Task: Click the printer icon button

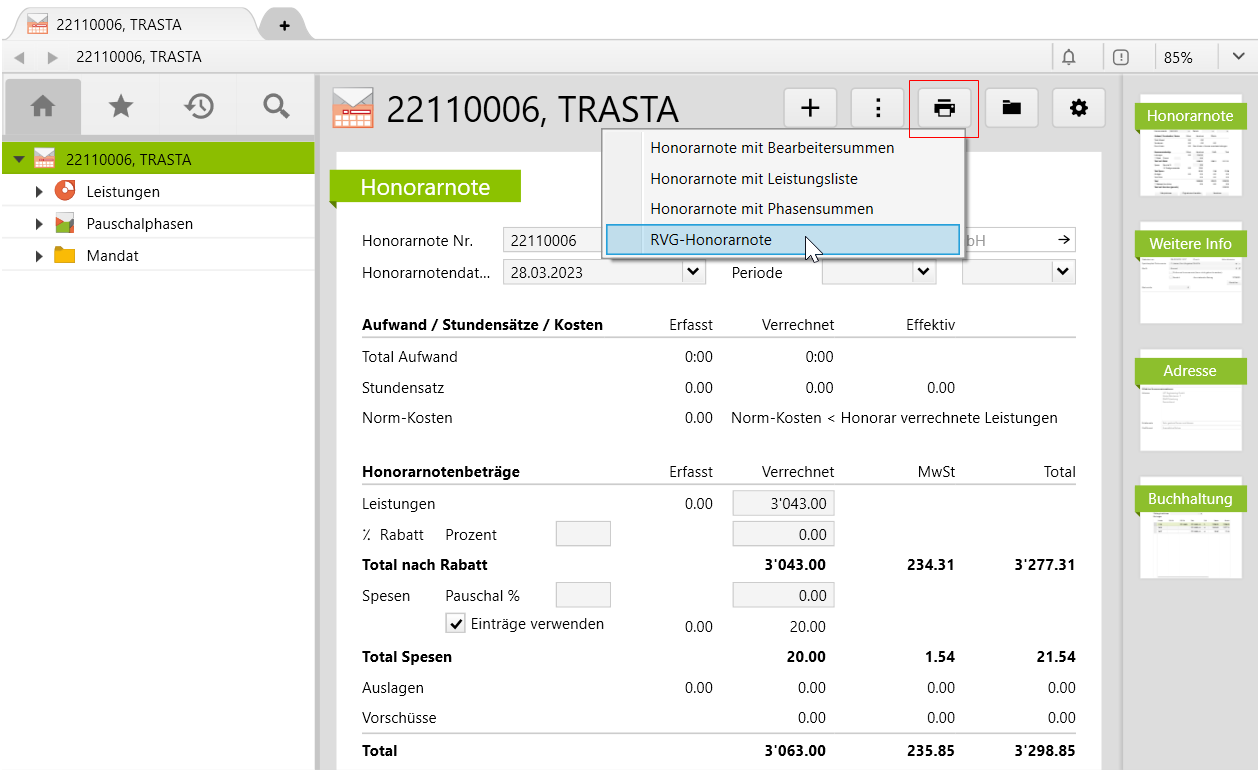Action: tap(944, 108)
